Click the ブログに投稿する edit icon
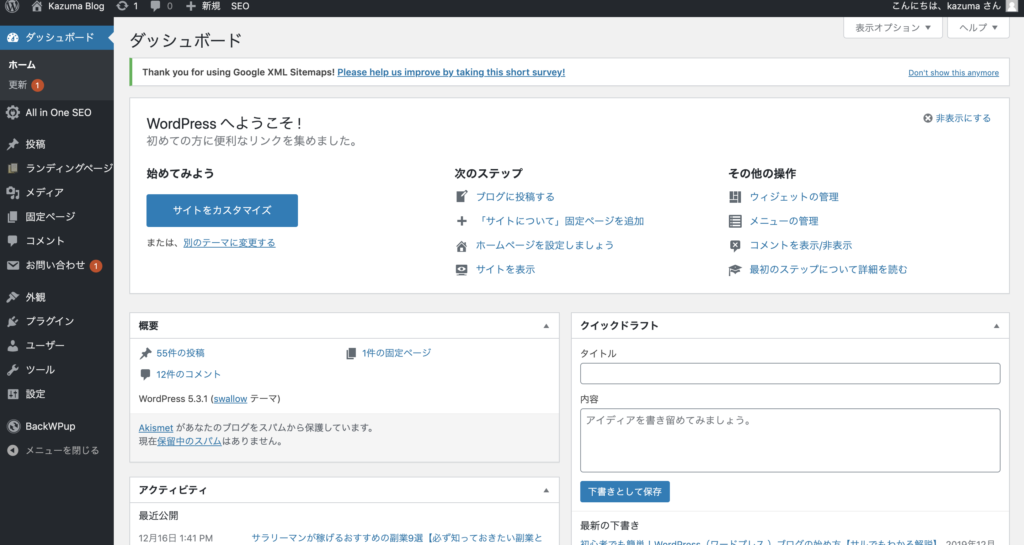 coord(462,196)
